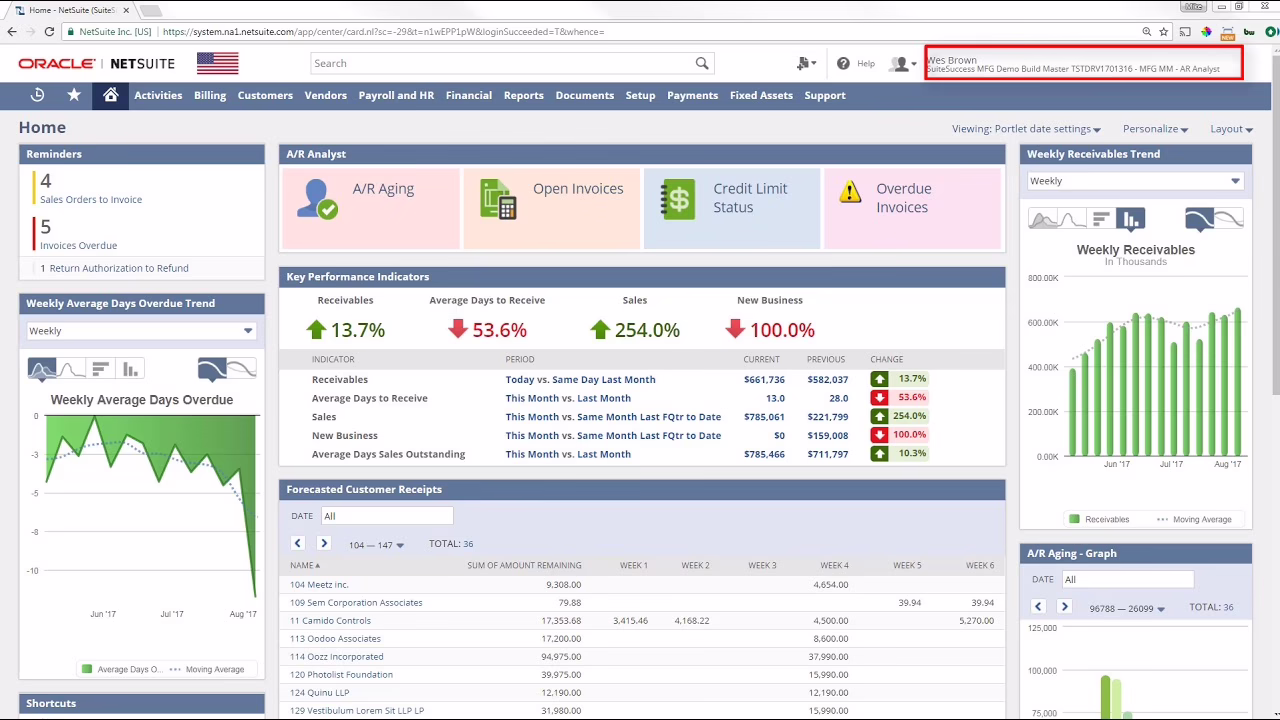Open the 96788 — 26099 range dropdown
1280x720 pixels.
click(1127, 608)
